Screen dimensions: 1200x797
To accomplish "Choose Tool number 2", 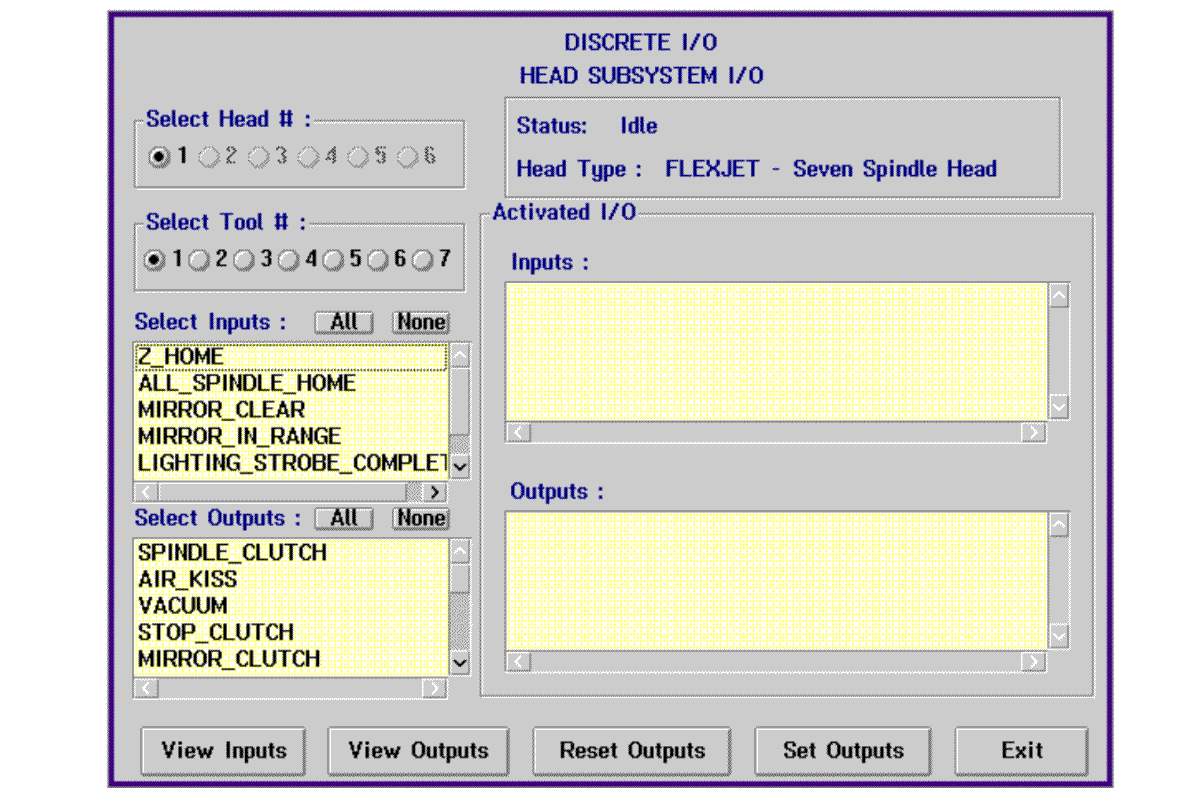I will (199, 259).
